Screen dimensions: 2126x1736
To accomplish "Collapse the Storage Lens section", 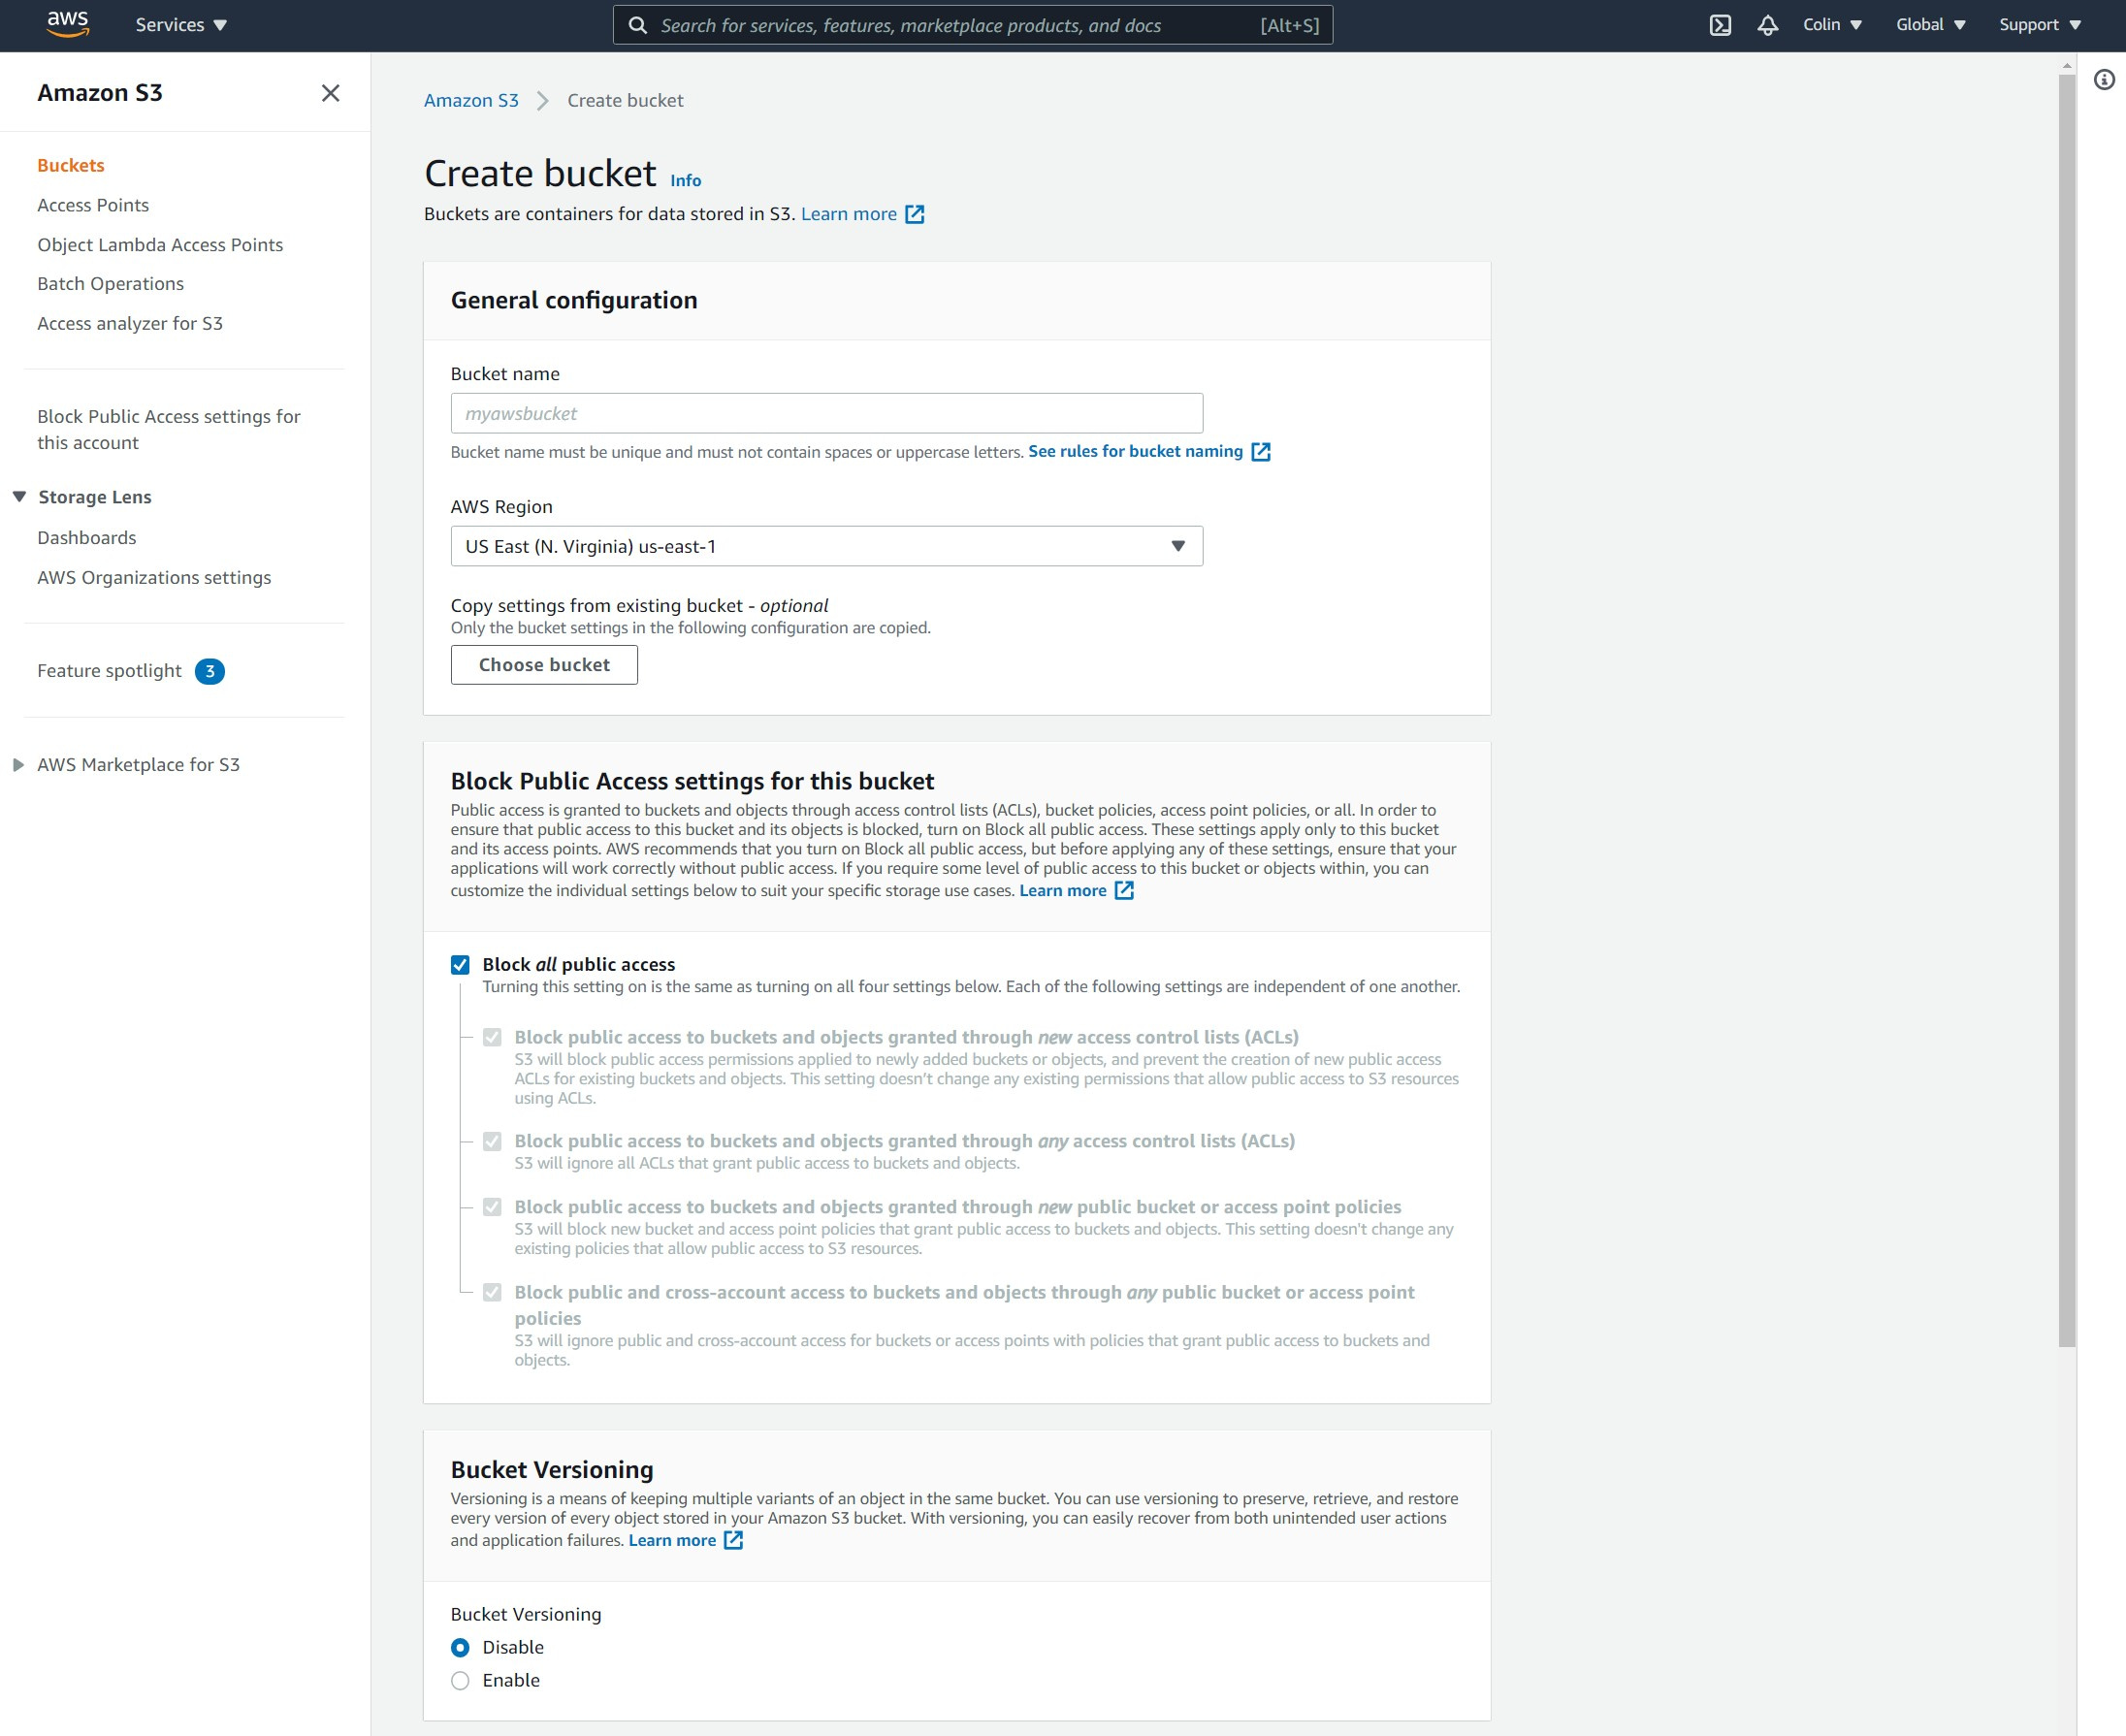I will [x=18, y=496].
